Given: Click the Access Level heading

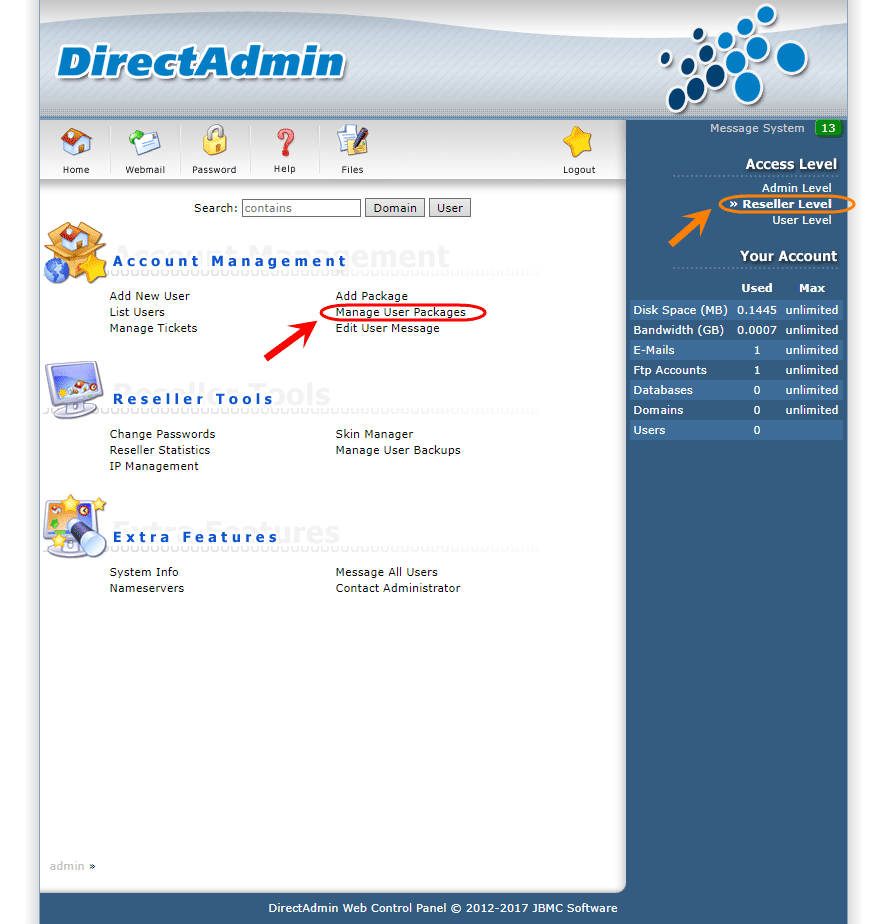Looking at the screenshot, I should [x=791, y=164].
